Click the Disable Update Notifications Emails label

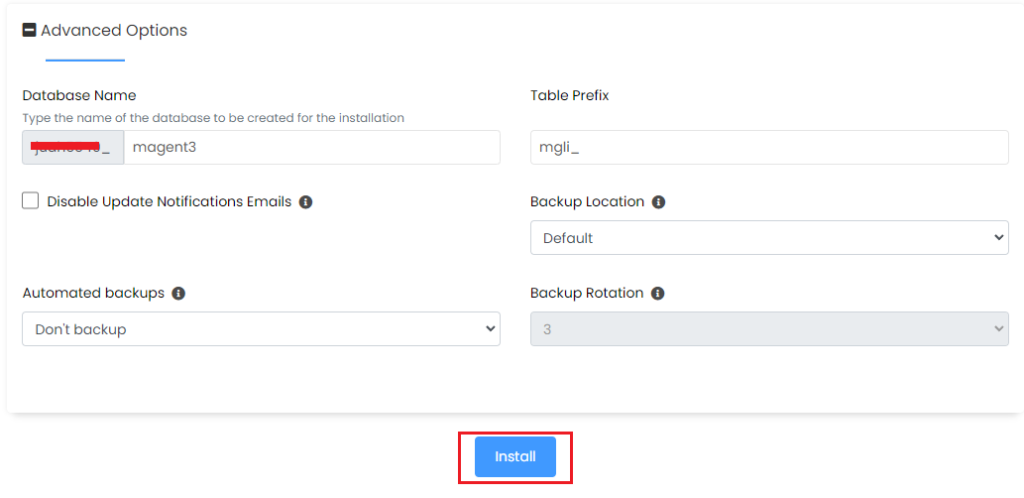(x=169, y=202)
